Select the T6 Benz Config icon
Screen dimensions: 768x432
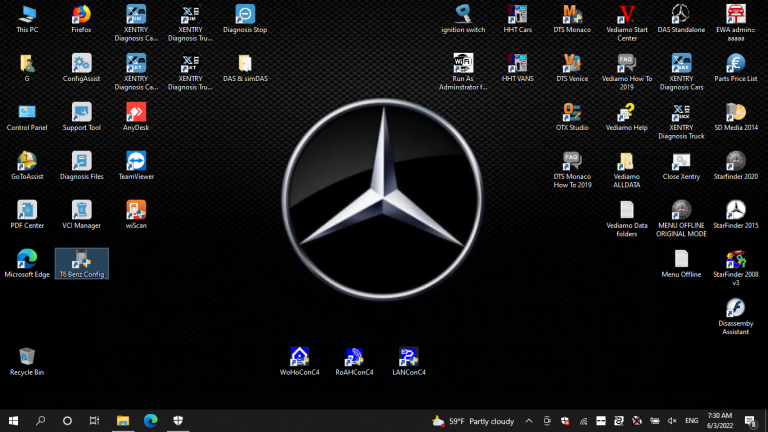pos(81,264)
